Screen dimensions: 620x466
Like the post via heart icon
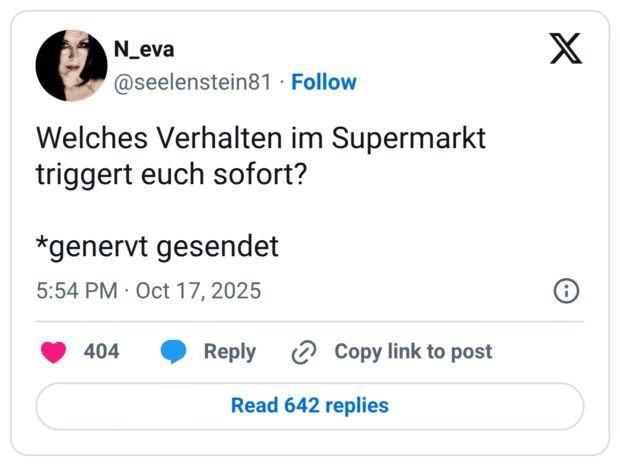click(53, 352)
